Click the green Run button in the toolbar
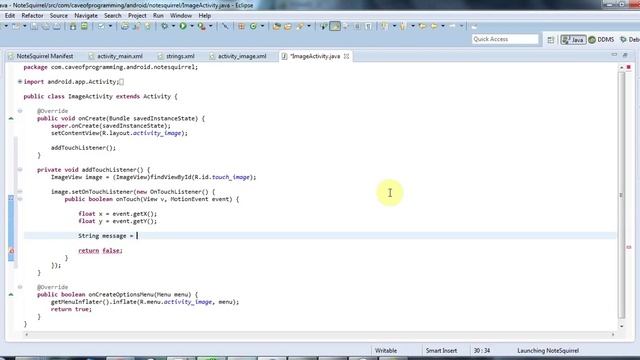The height and width of the screenshot is (360, 640). pos(183,27)
